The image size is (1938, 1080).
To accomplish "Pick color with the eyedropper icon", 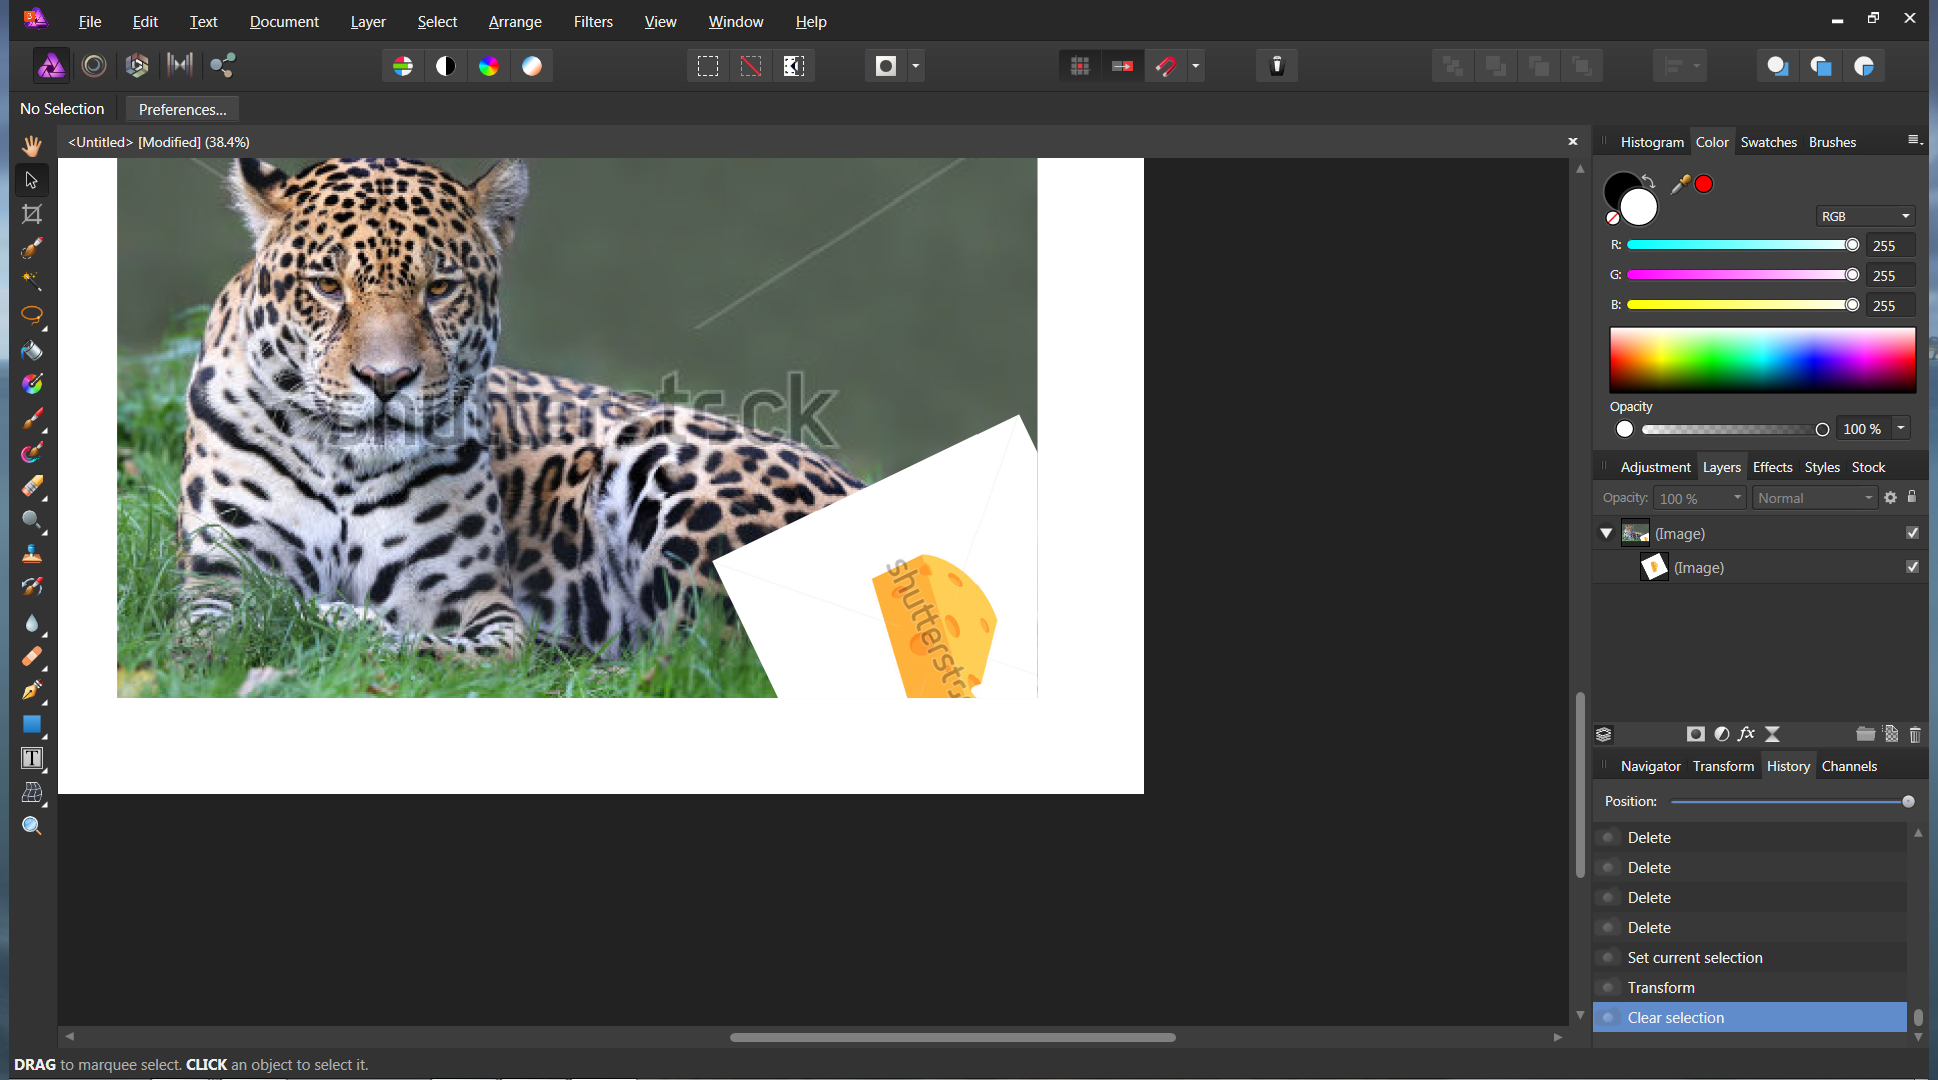I will 1681,184.
